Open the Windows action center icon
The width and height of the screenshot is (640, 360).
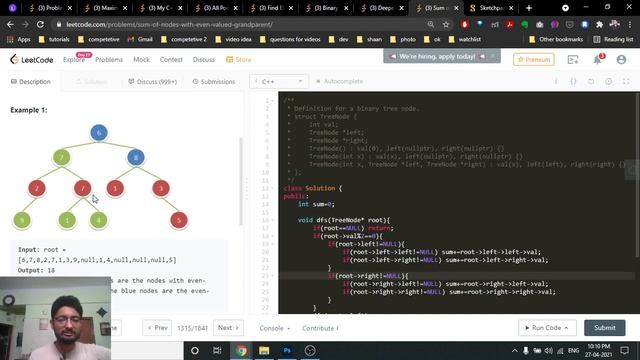click(624, 351)
